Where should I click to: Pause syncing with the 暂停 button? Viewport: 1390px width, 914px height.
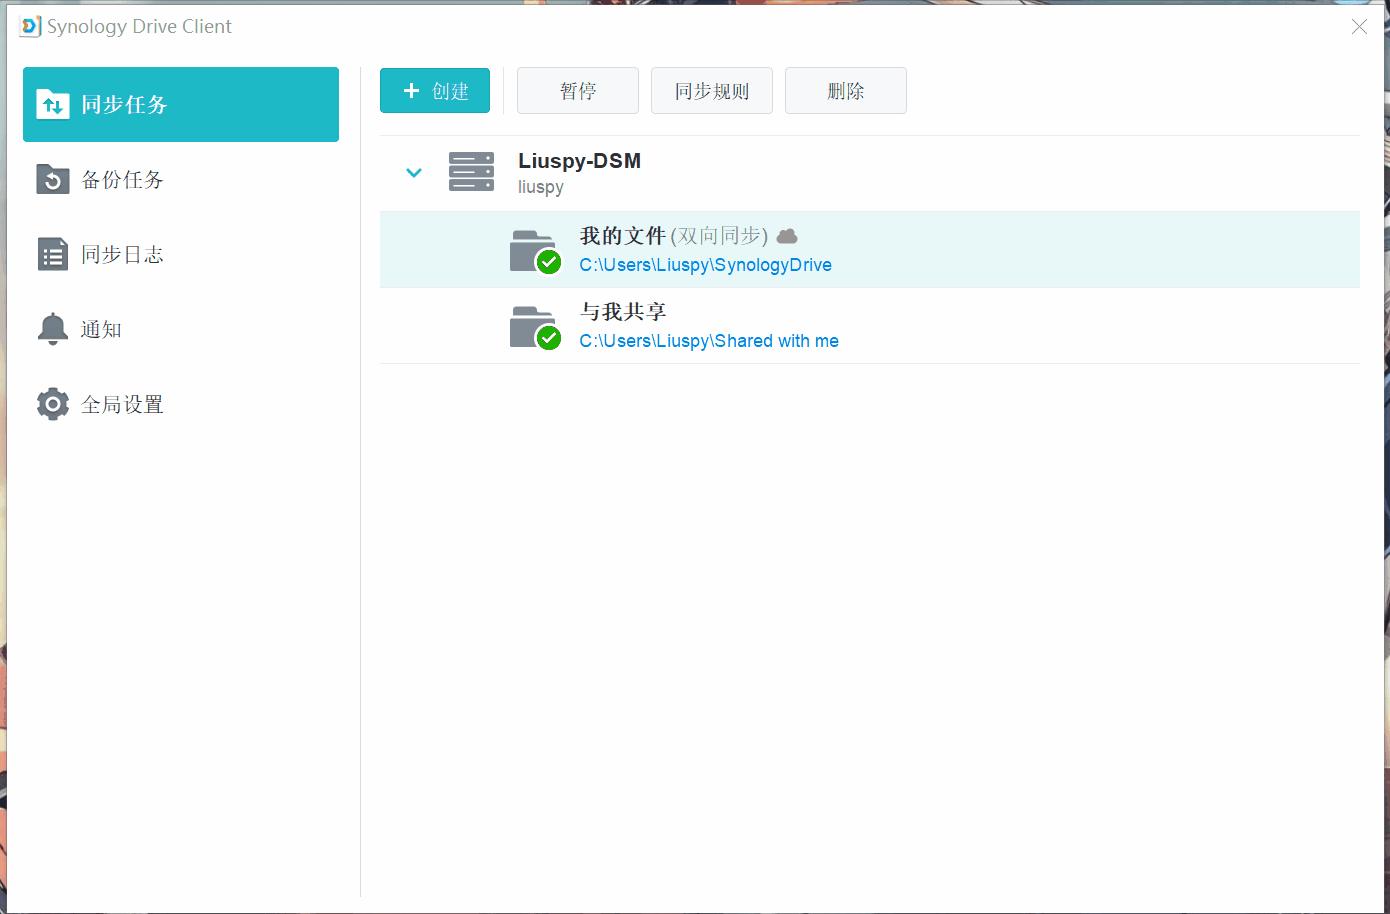[x=578, y=91]
